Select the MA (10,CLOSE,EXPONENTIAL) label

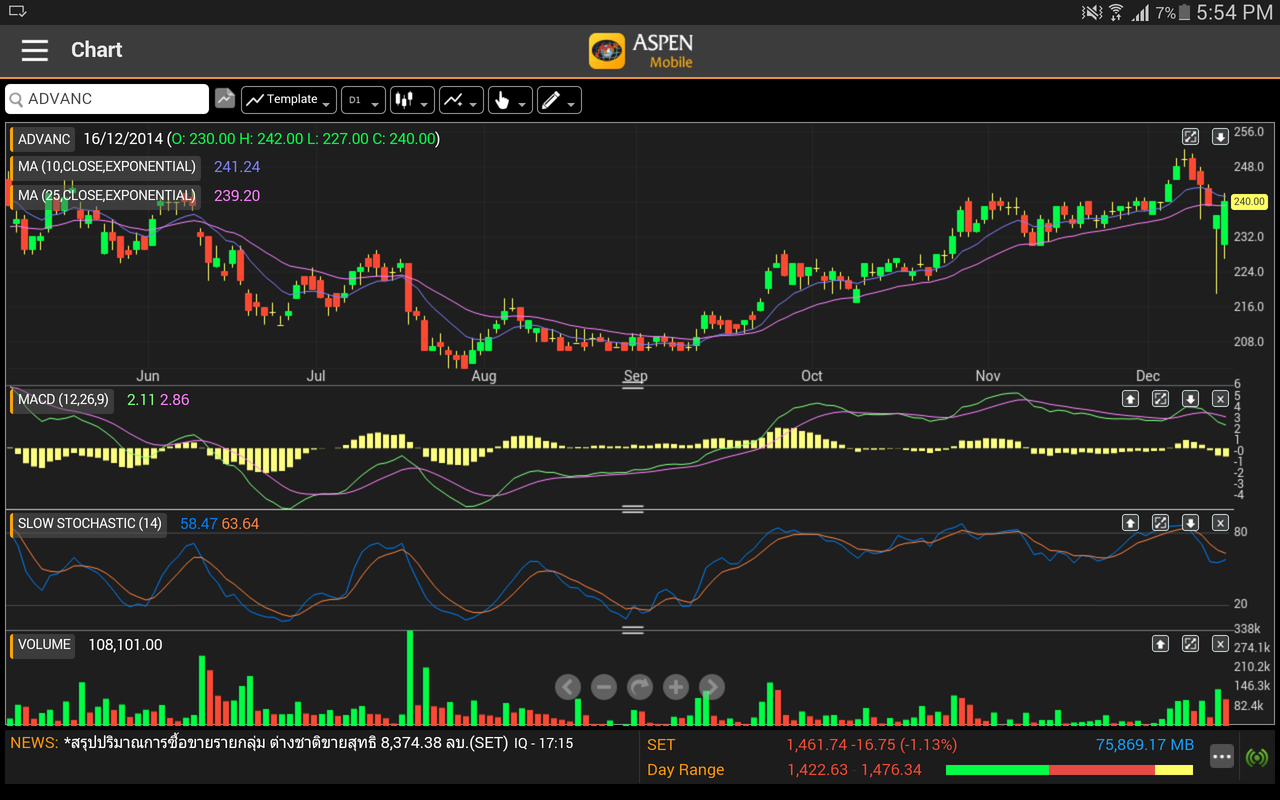tap(106, 167)
